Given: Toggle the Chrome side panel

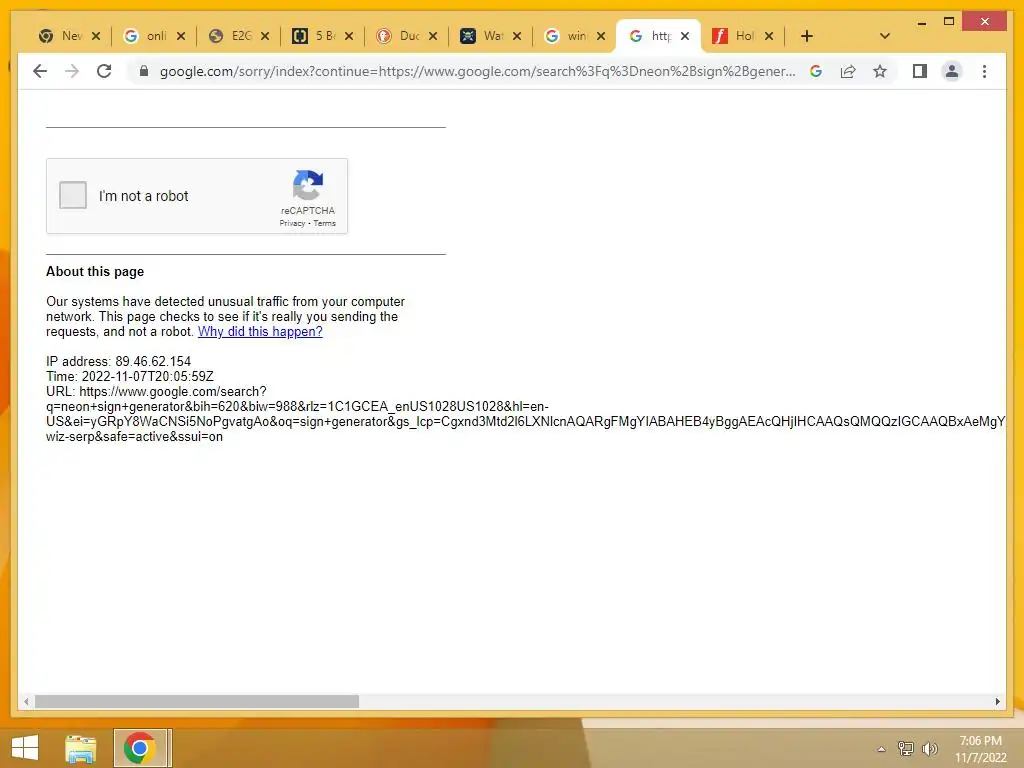Looking at the screenshot, I should tap(920, 71).
